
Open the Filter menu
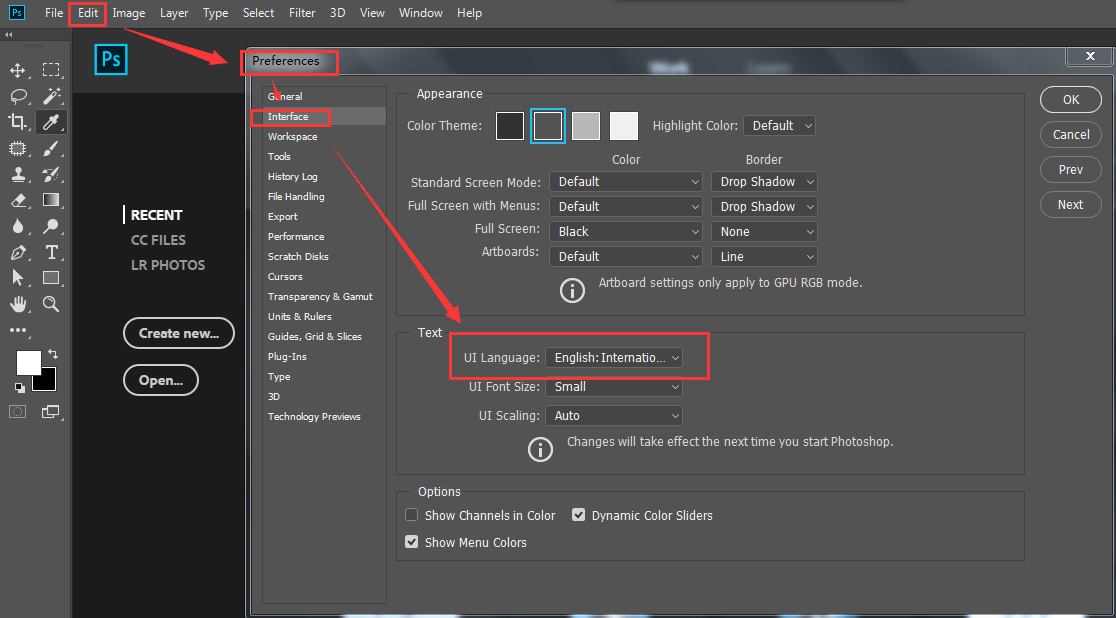(x=302, y=13)
